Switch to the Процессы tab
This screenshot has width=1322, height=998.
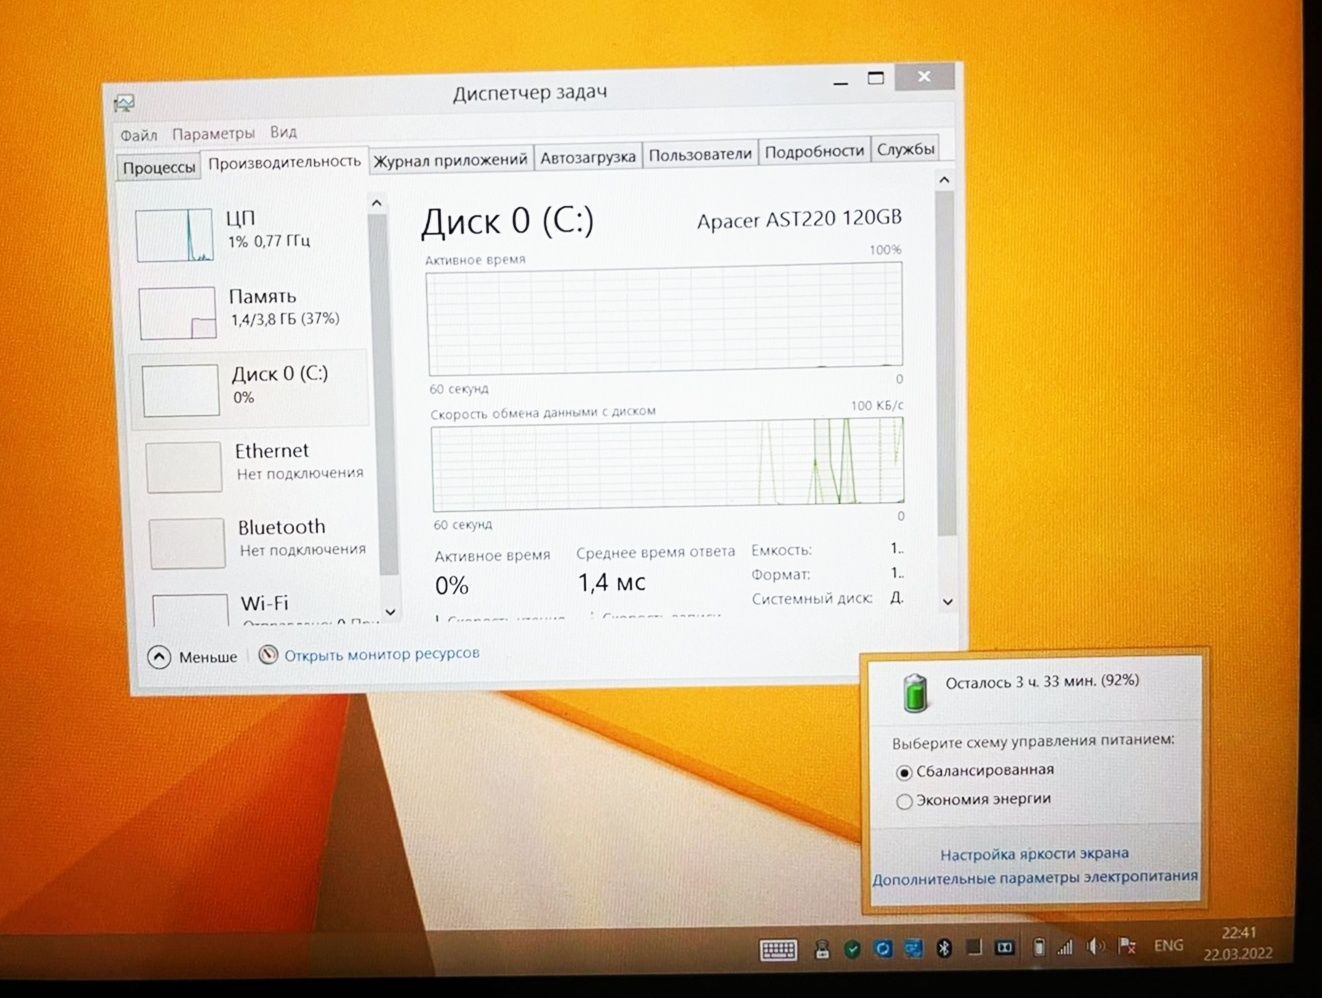159,167
